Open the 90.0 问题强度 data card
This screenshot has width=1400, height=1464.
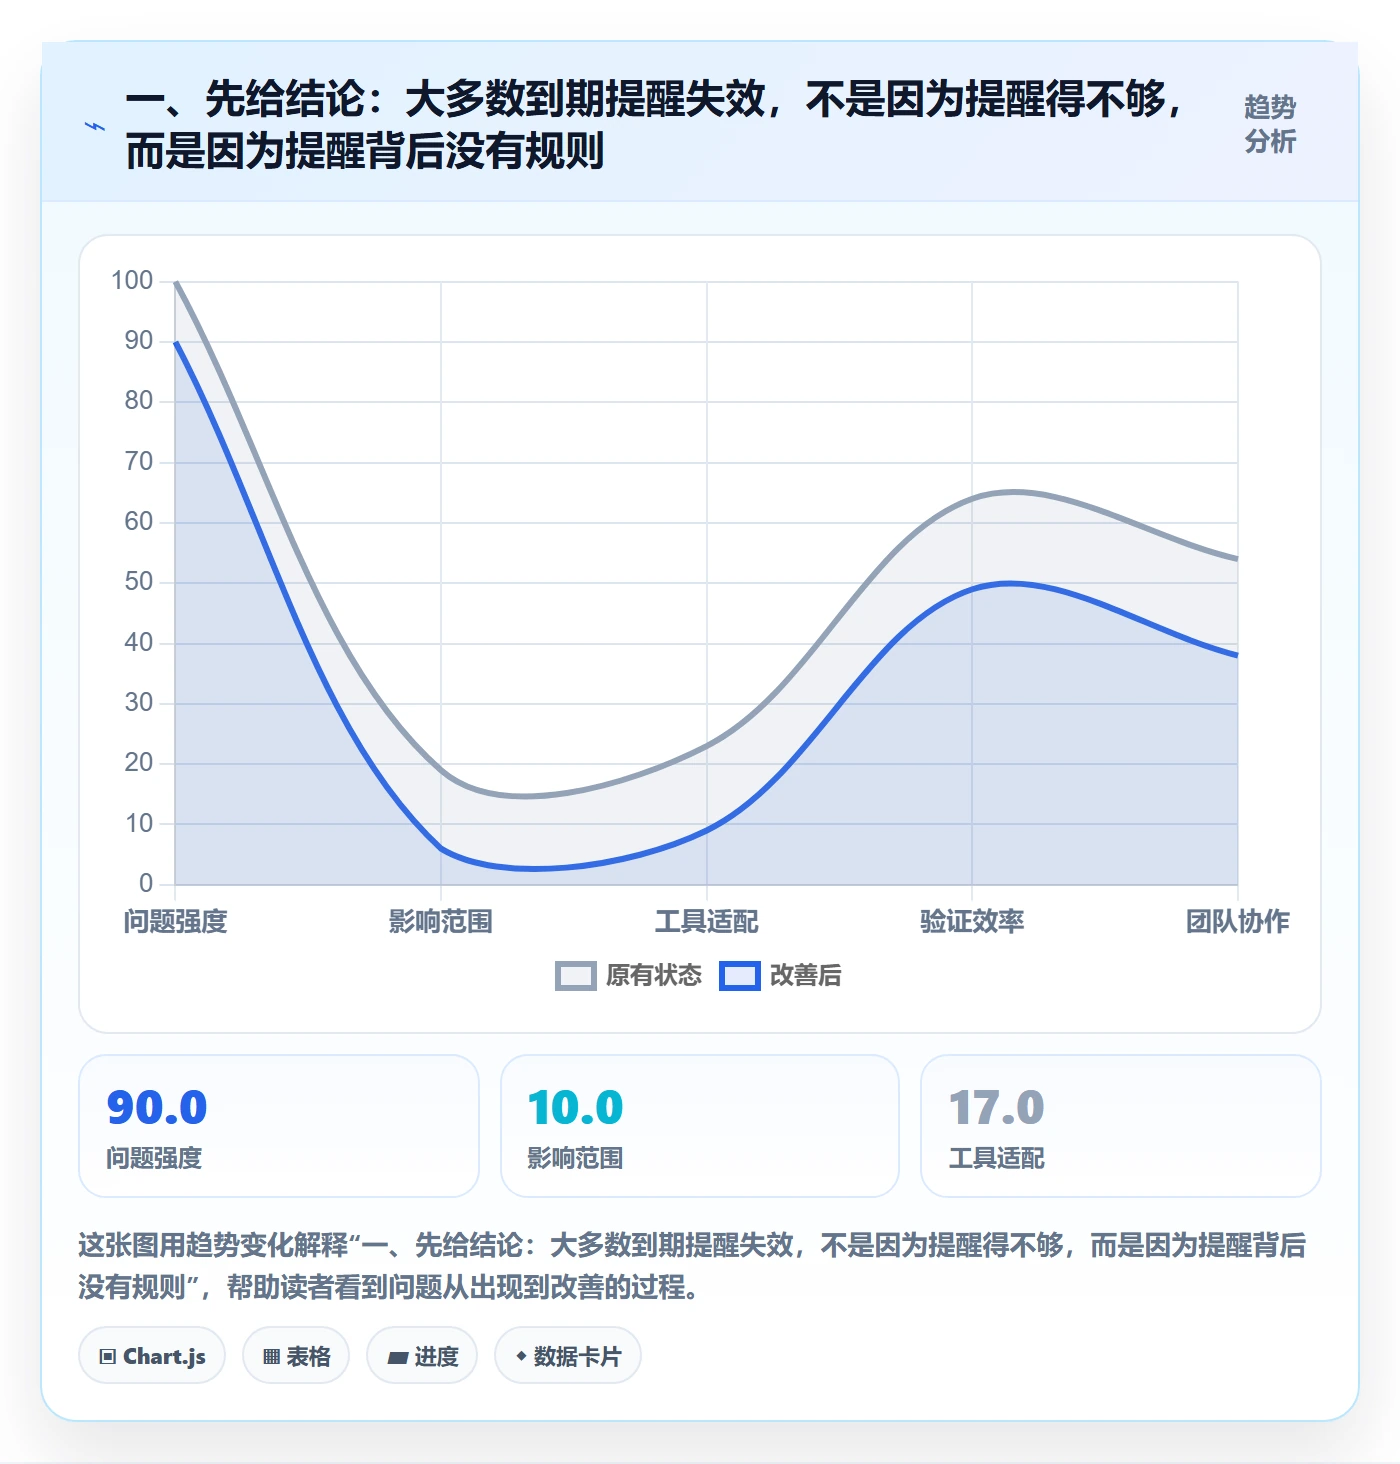[279, 1126]
